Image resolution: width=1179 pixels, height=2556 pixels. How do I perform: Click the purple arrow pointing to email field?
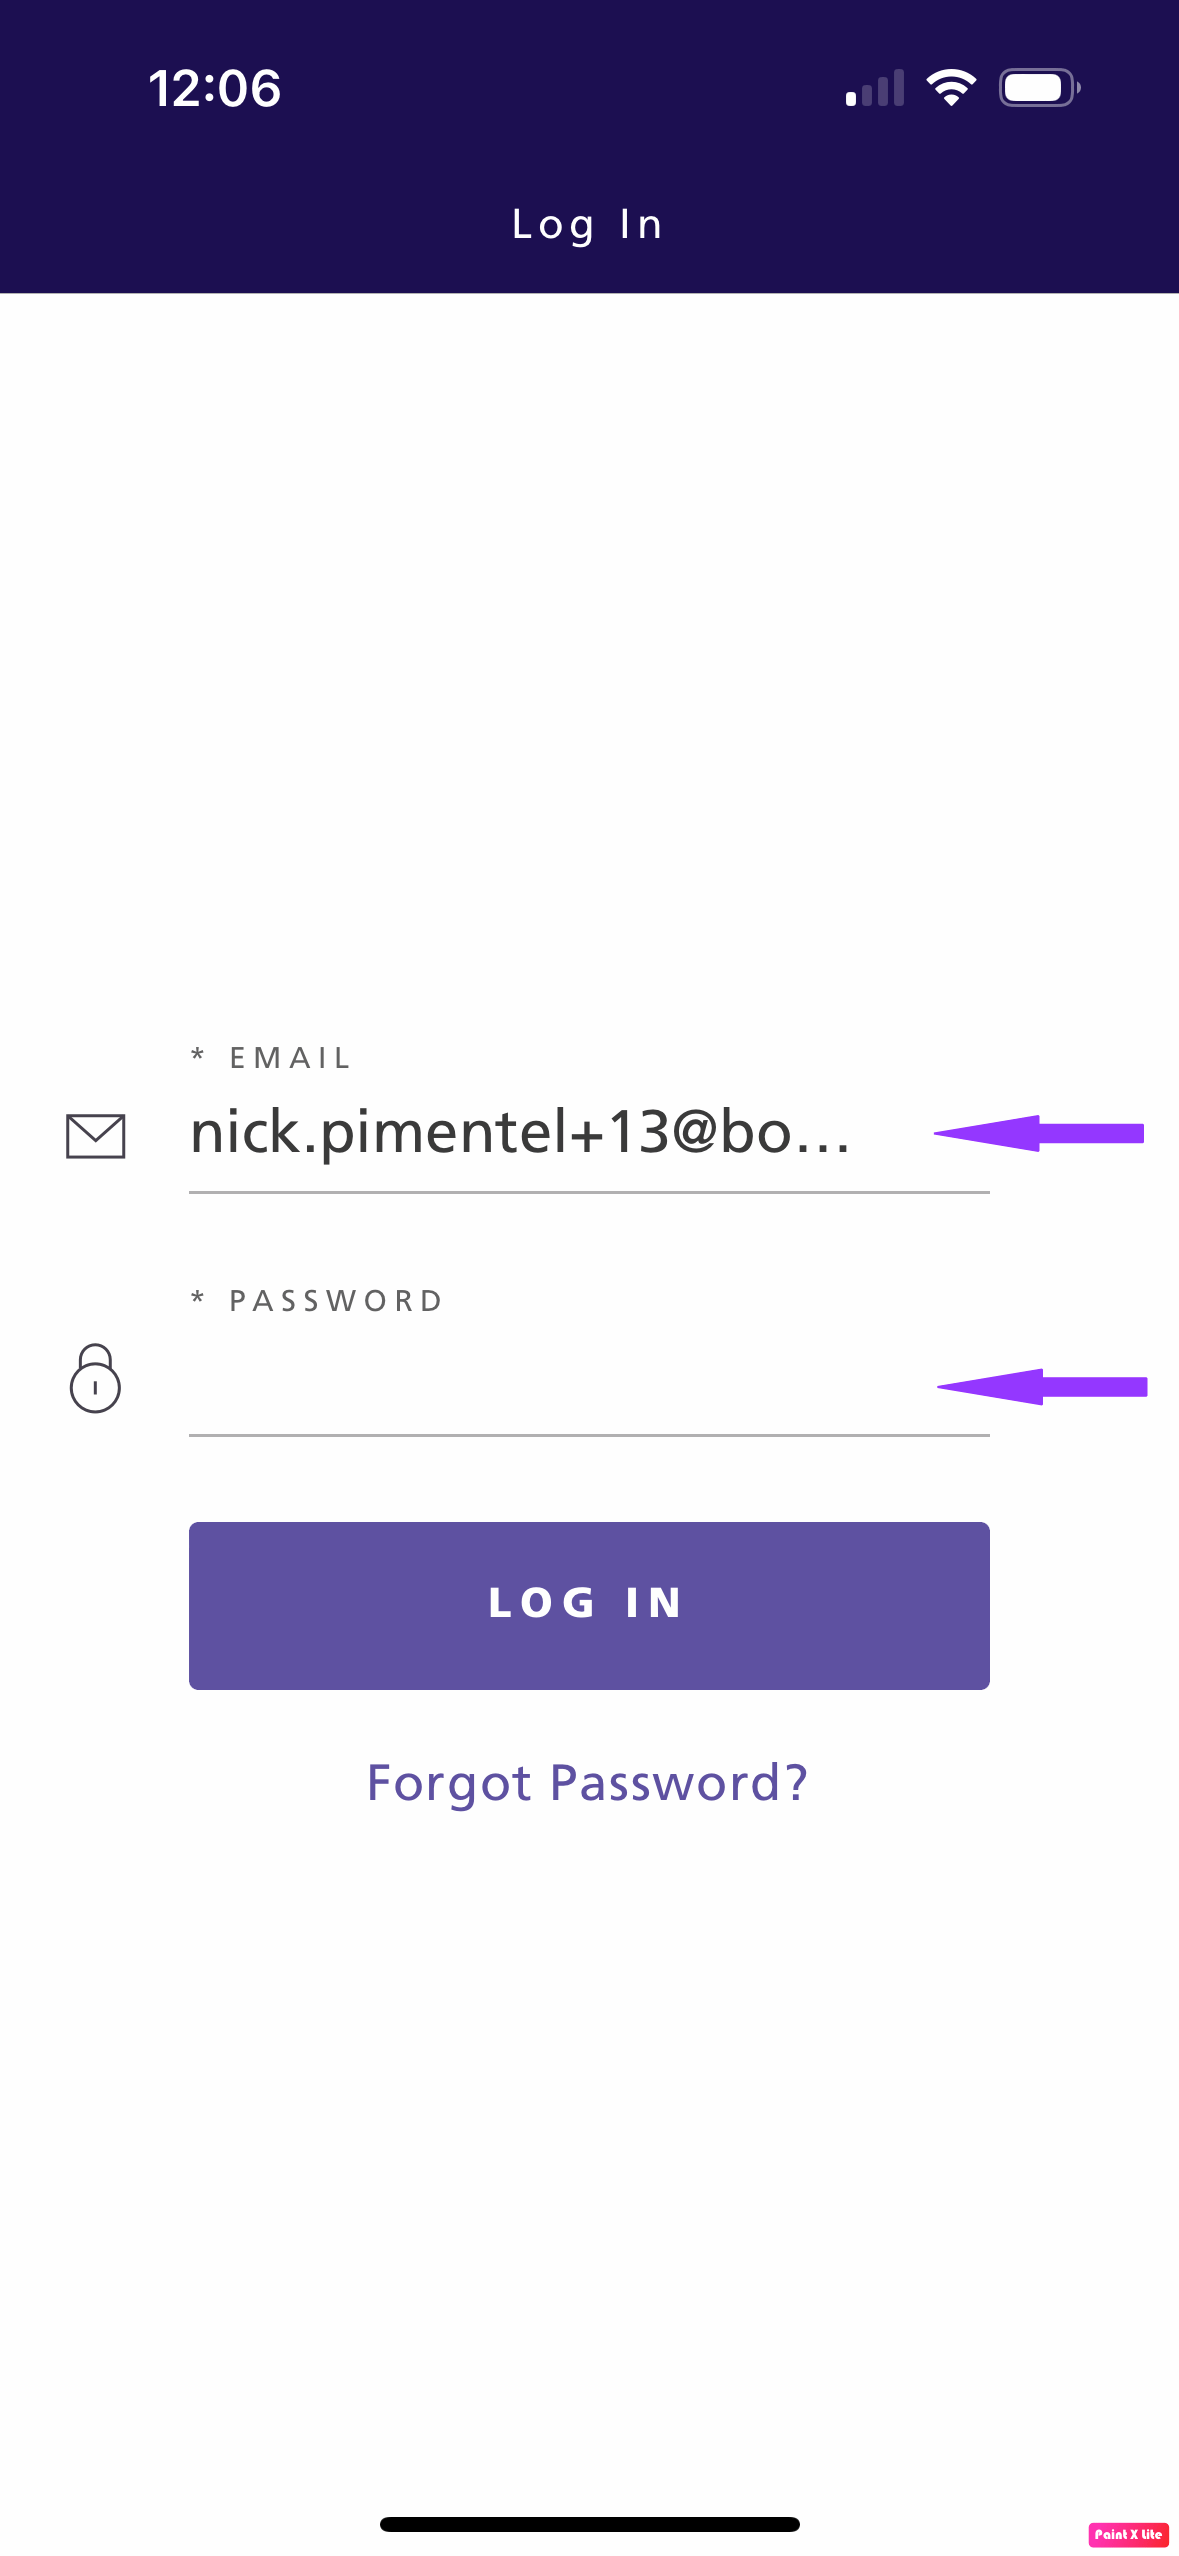pyautogui.click(x=1040, y=1133)
